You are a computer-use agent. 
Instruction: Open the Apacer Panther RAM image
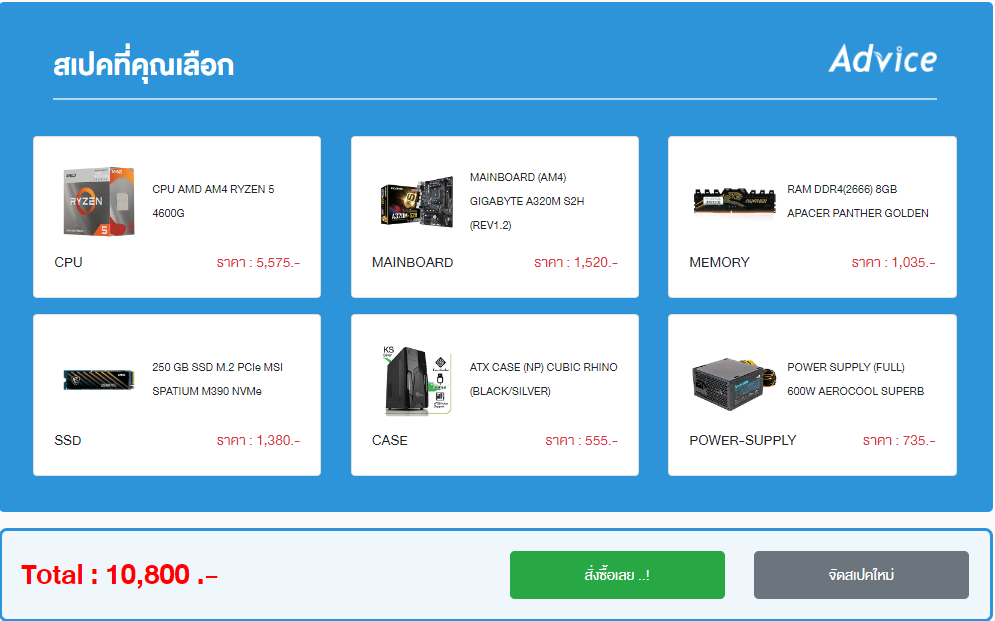click(x=735, y=202)
